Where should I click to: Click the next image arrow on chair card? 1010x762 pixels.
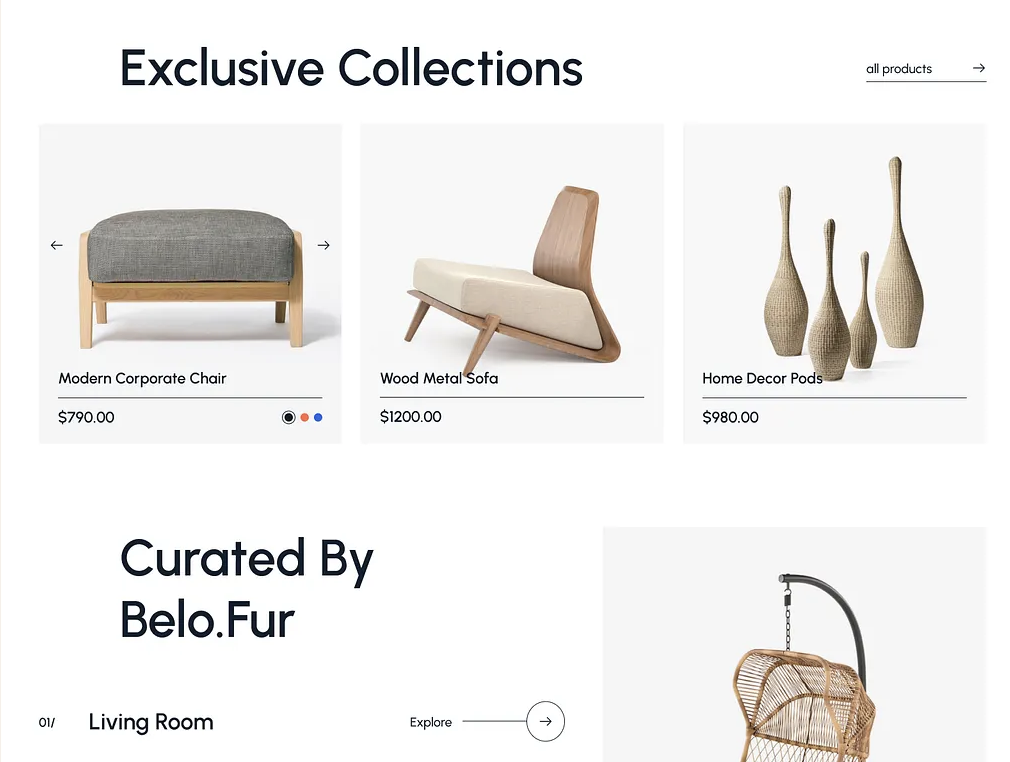(324, 245)
